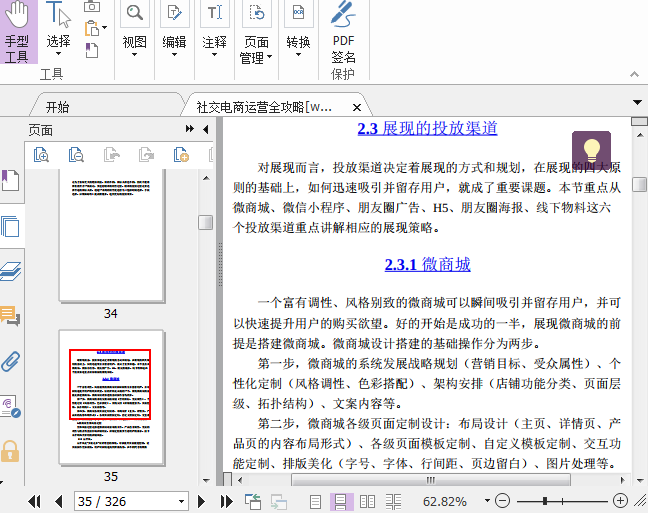Open the digital signatures sidebar panel
Image resolution: width=648 pixels, height=513 pixels.
click(10, 407)
